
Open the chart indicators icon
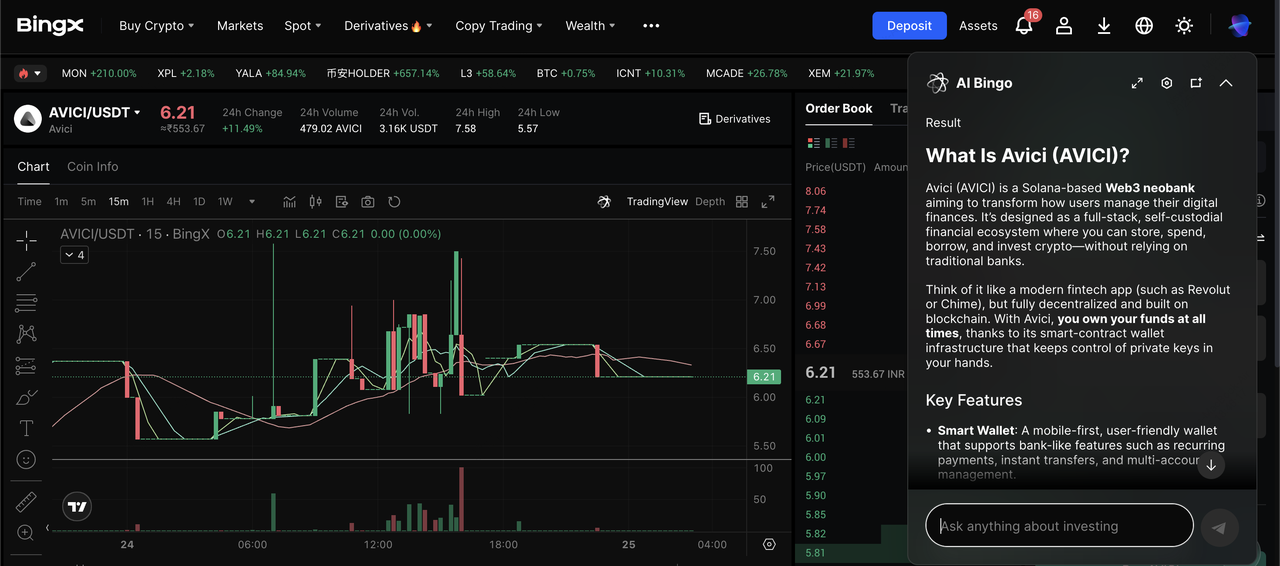(x=289, y=202)
